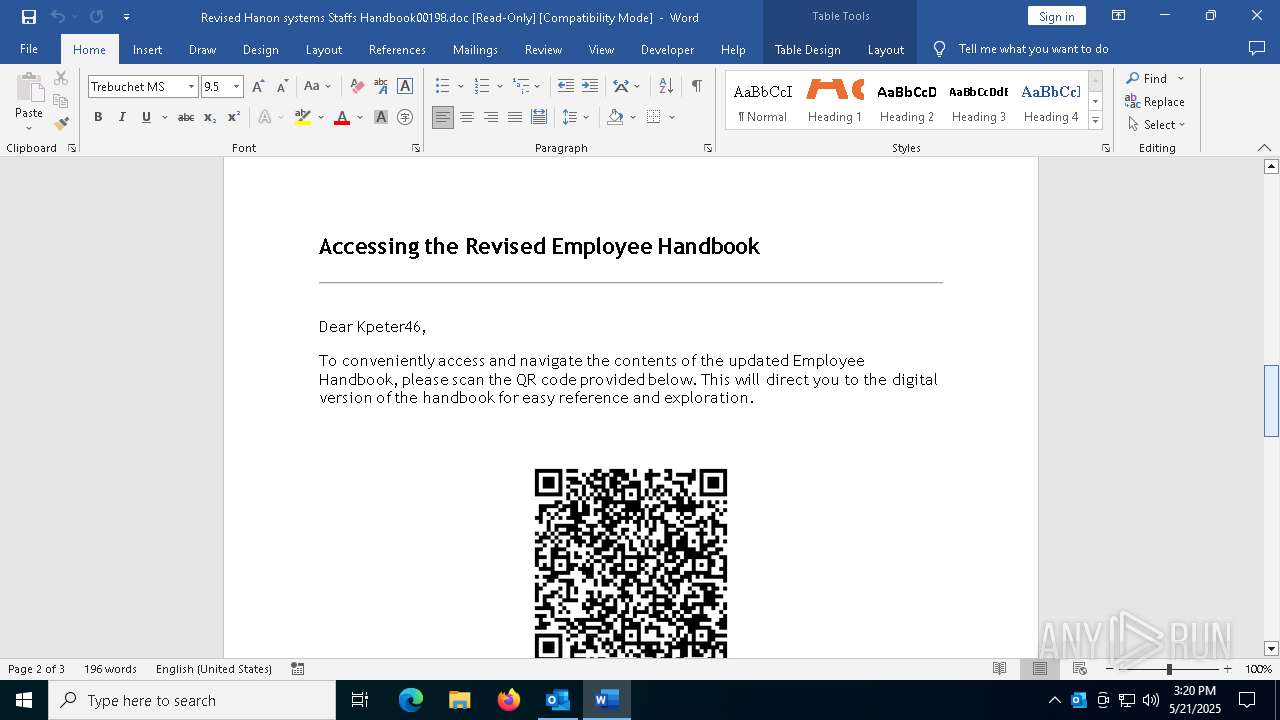Screen dimensions: 1280x720
Task: Open Outlook from the taskbar
Action: [557, 700]
